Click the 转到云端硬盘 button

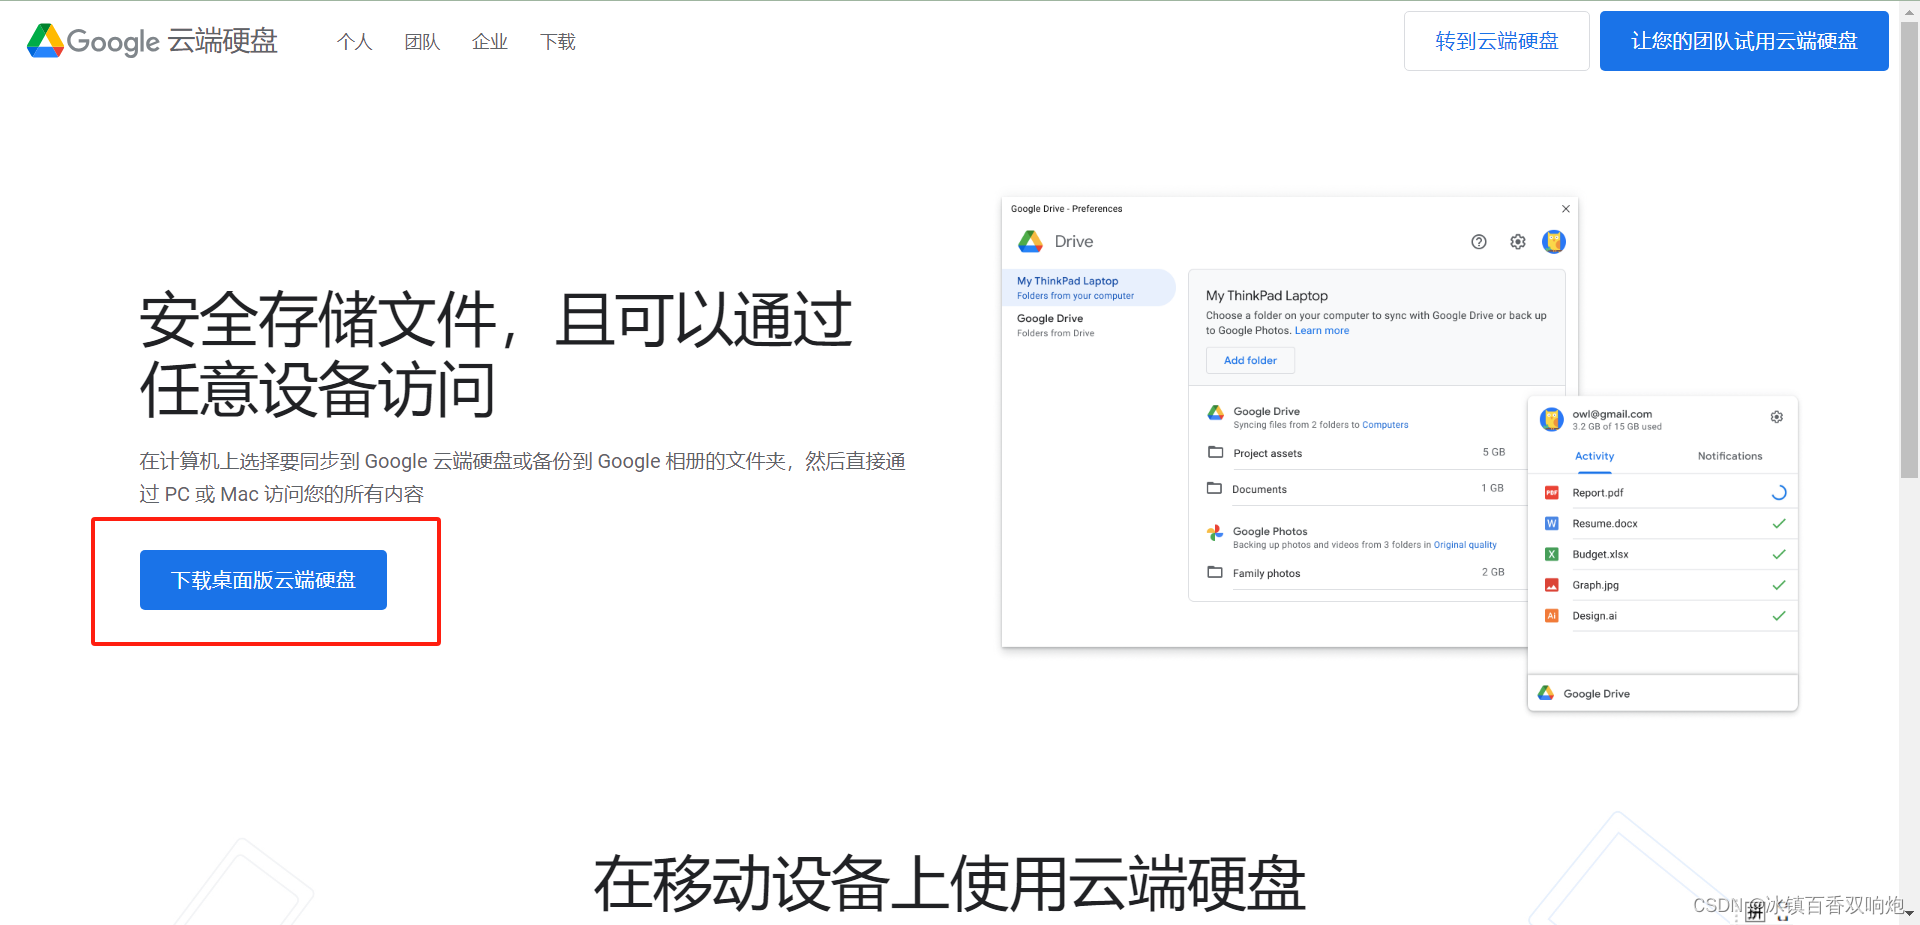point(1496,41)
